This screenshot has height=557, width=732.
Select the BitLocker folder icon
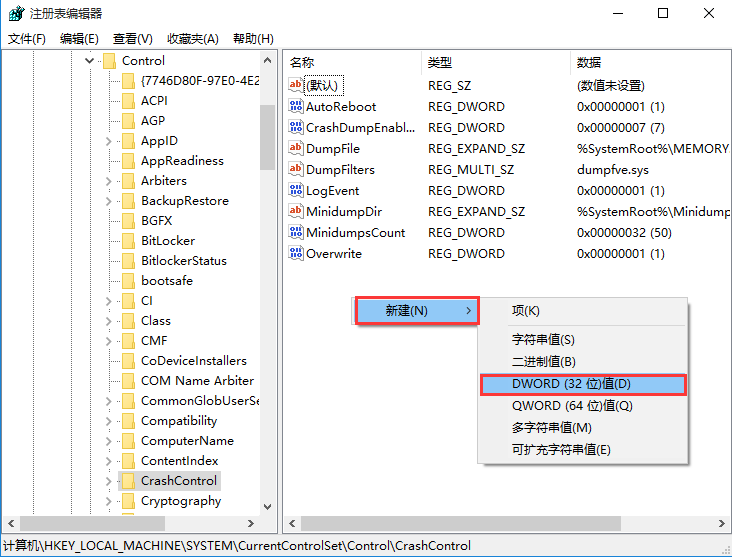127,241
